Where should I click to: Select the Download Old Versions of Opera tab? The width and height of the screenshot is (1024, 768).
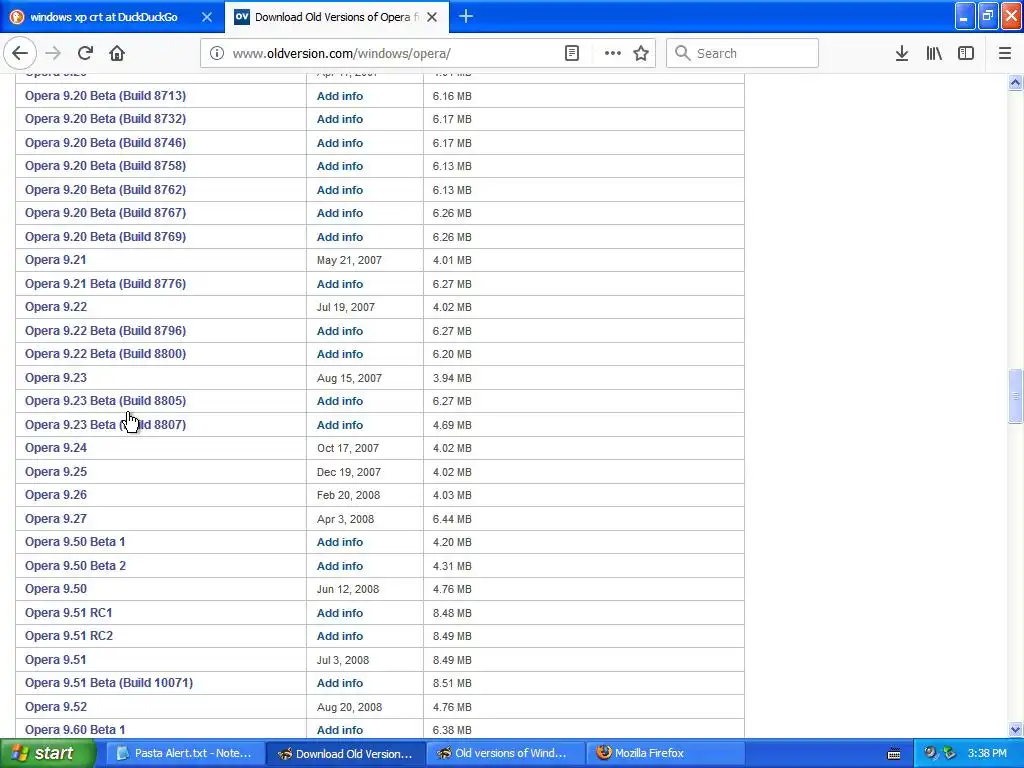pyautogui.click(x=337, y=17)
